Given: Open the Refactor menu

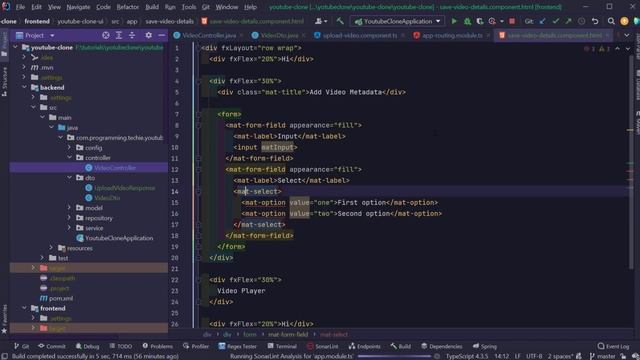Looking at the screenshot, I should point(127,7).
